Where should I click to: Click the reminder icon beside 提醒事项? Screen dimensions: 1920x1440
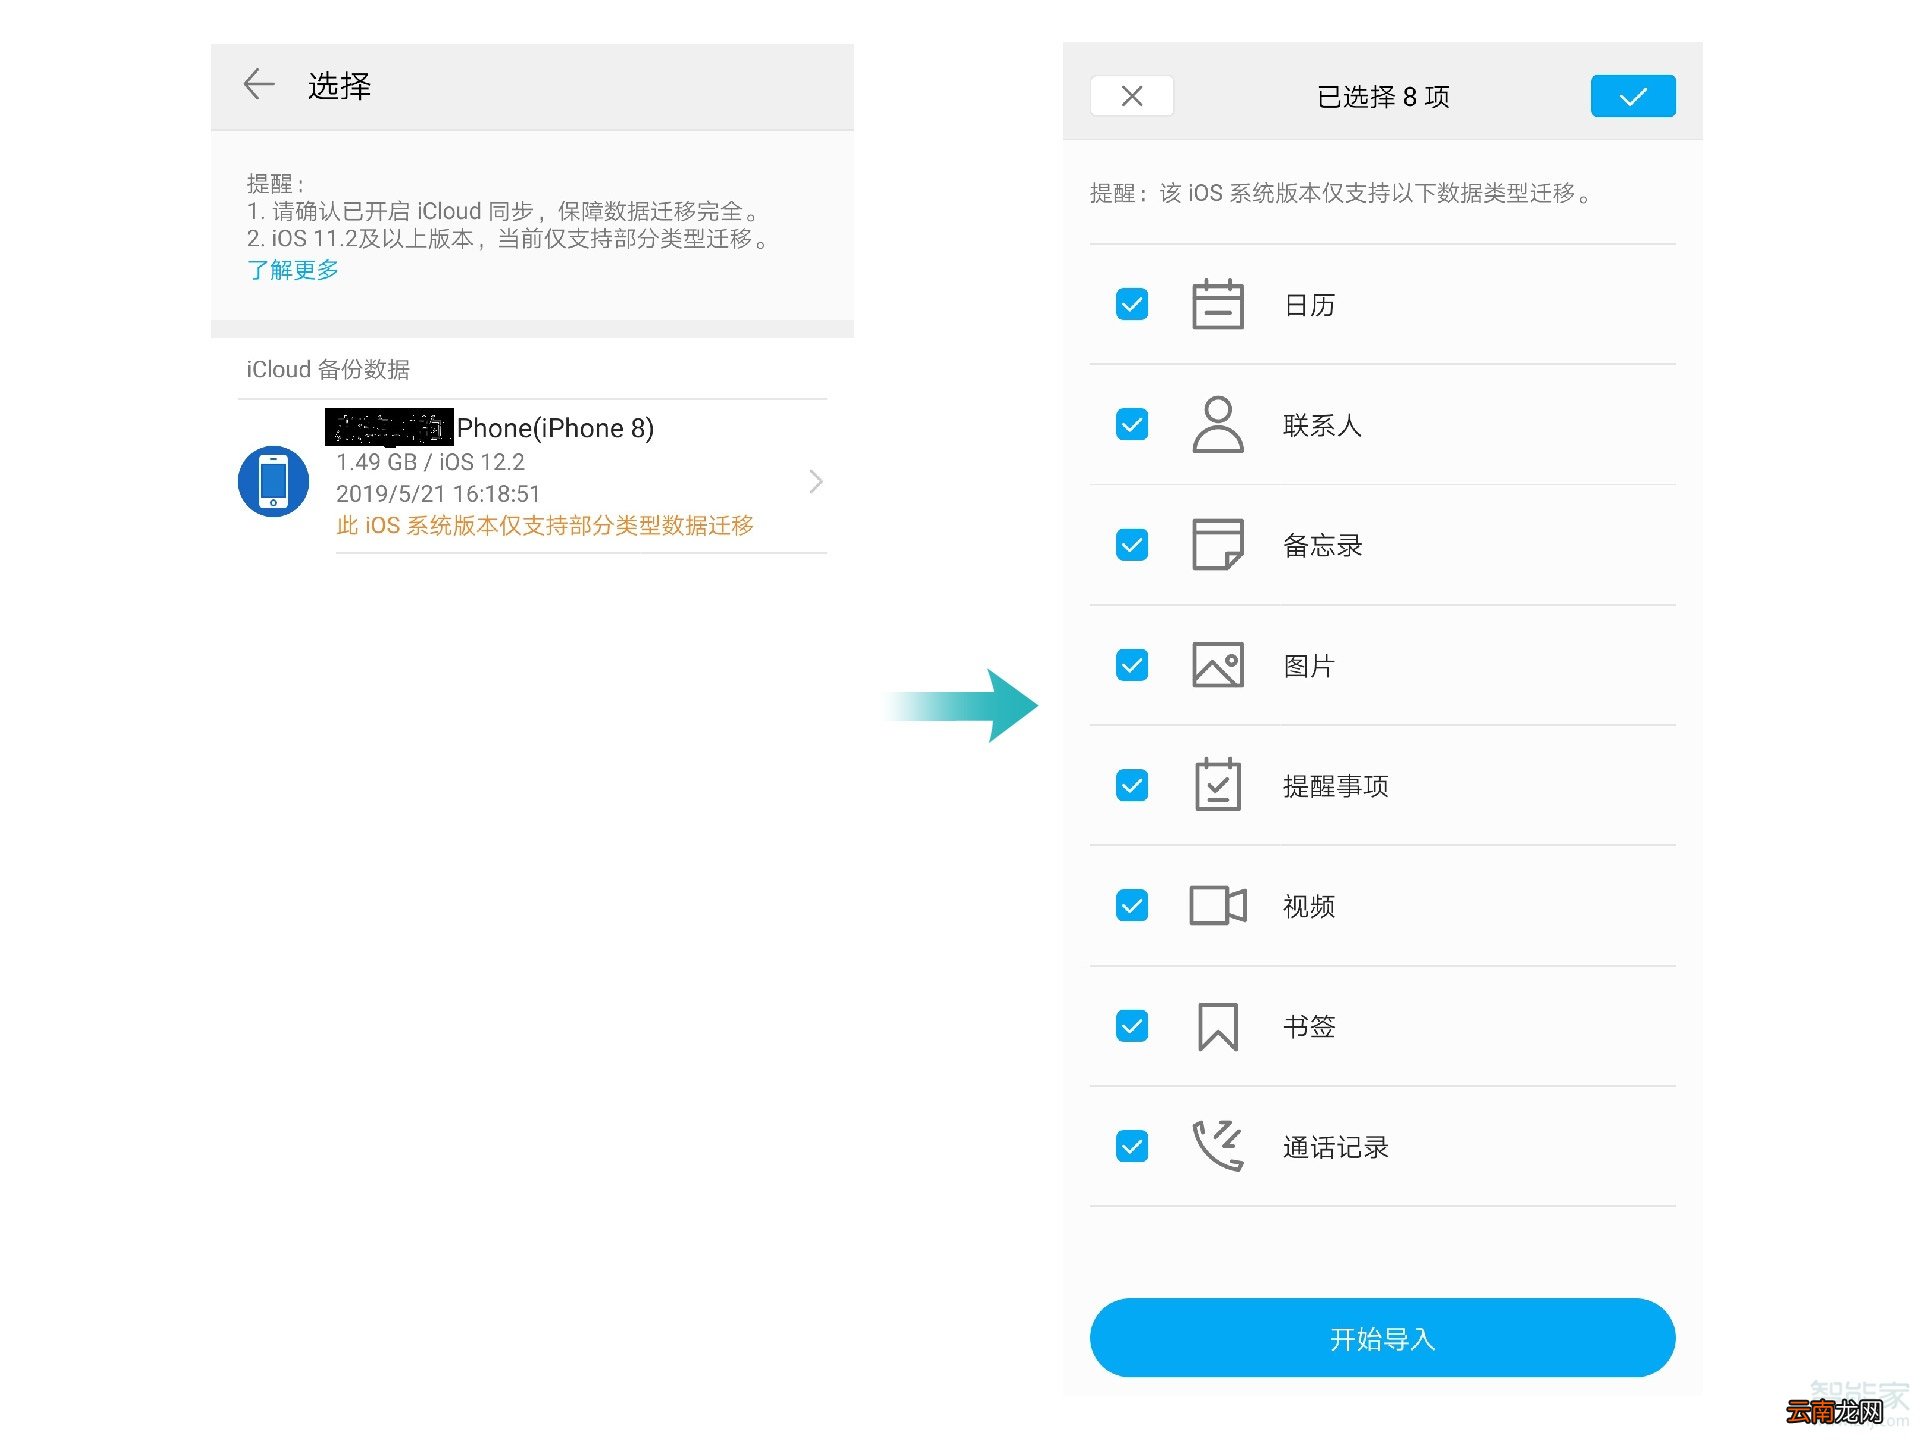click(x=1217, y=785)
